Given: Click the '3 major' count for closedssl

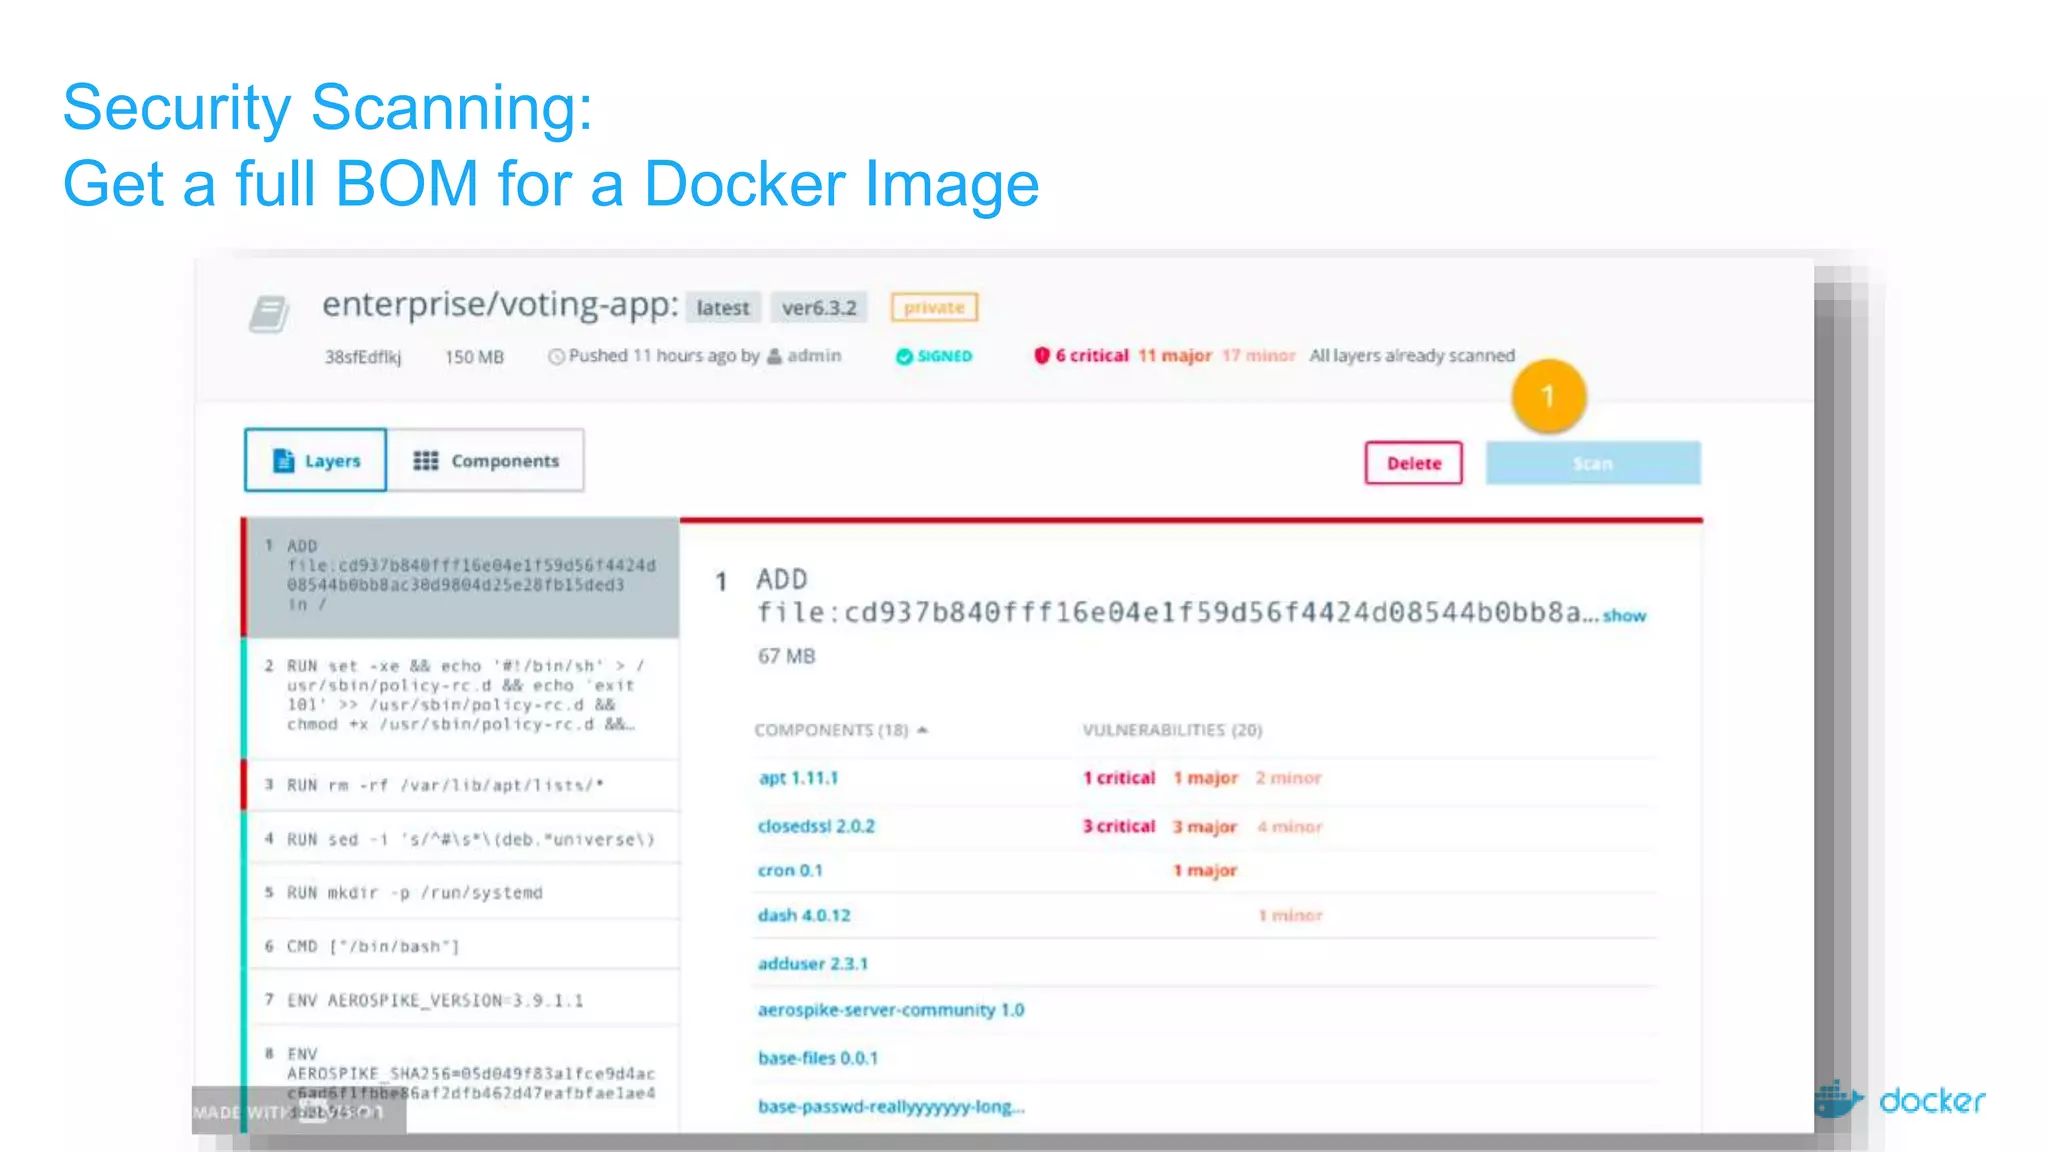Looking at the screenshot, I should coord(1205,827).
